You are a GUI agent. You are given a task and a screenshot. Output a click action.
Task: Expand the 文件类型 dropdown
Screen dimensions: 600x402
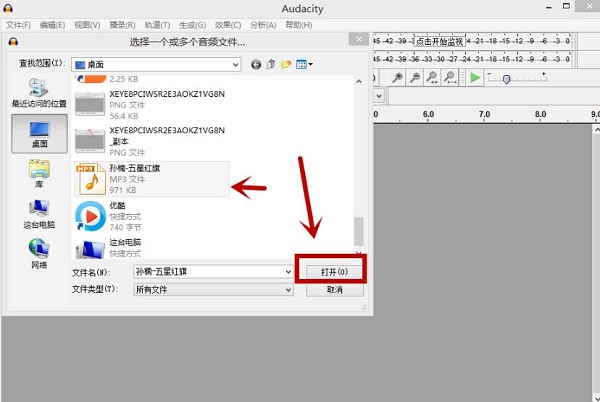(x=286, y=290)
